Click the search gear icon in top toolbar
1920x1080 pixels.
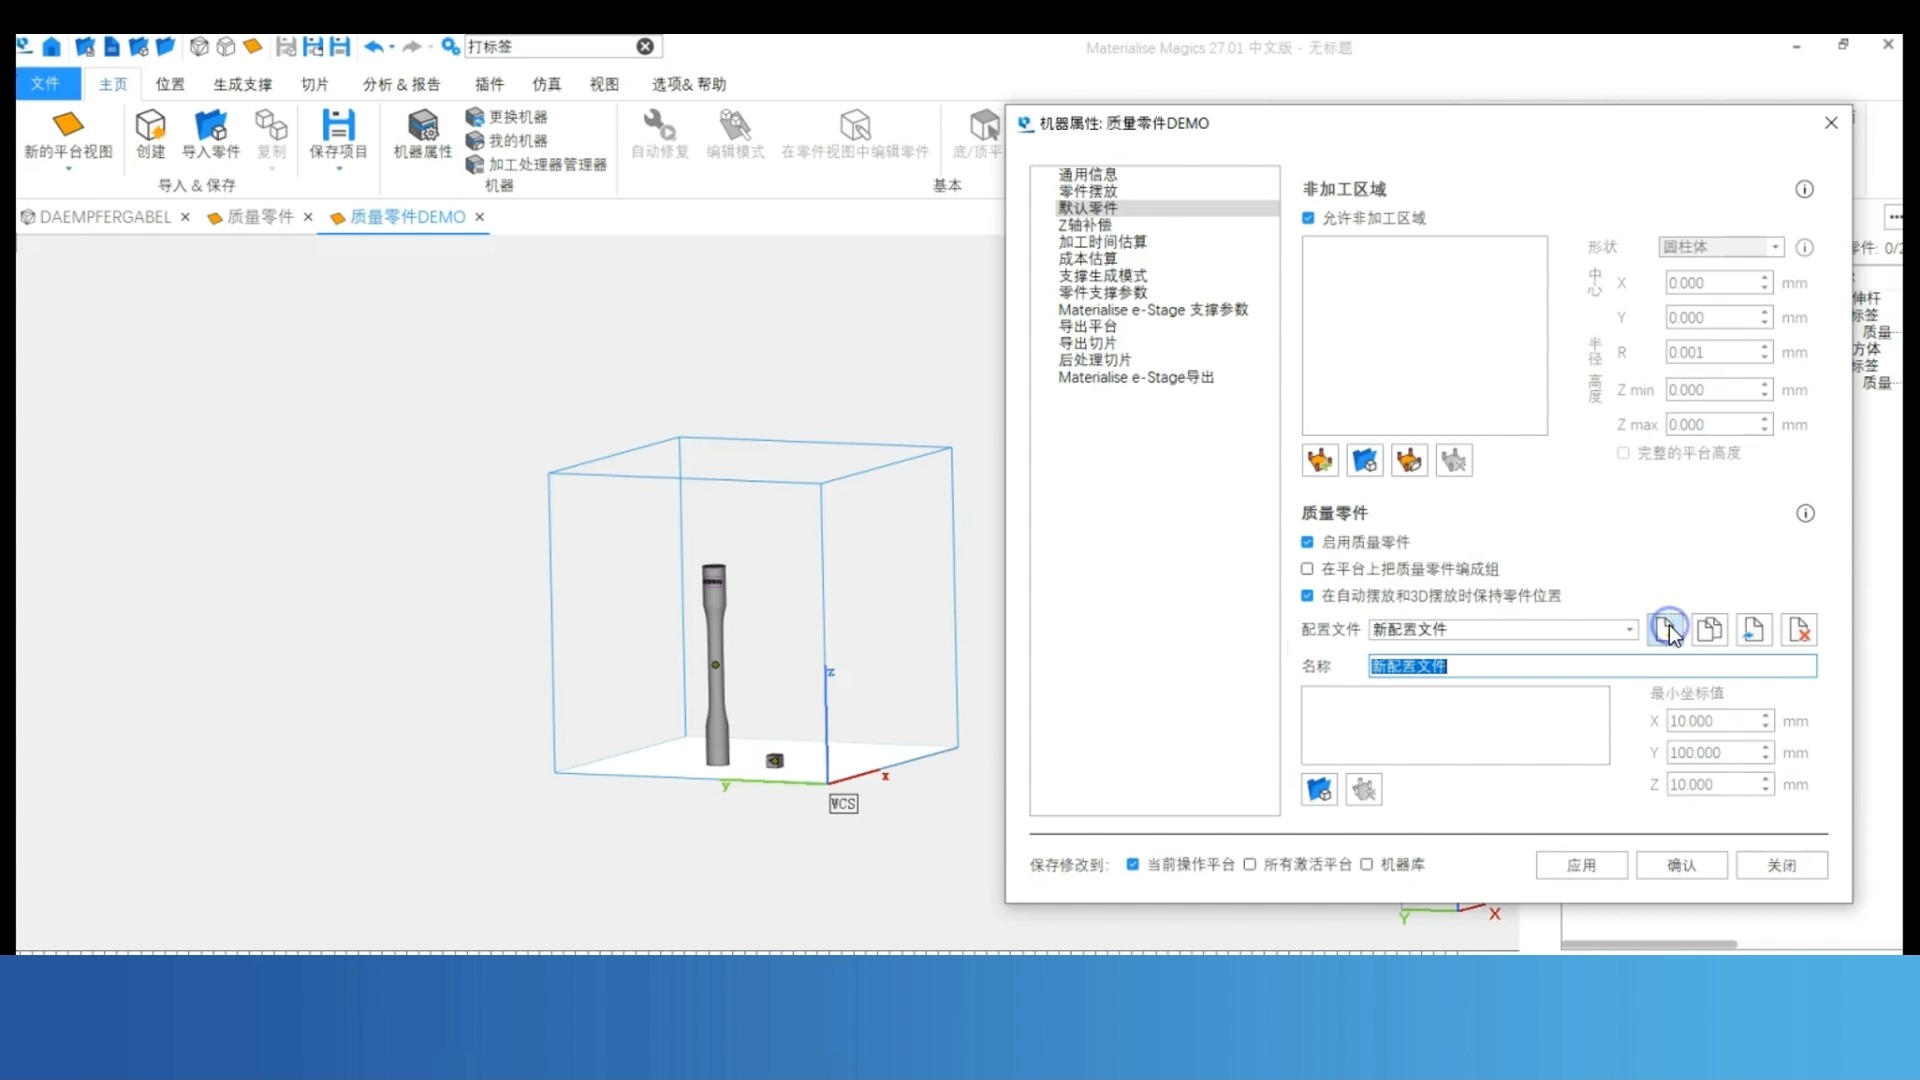pyautogui.click(x=450, y=47)
